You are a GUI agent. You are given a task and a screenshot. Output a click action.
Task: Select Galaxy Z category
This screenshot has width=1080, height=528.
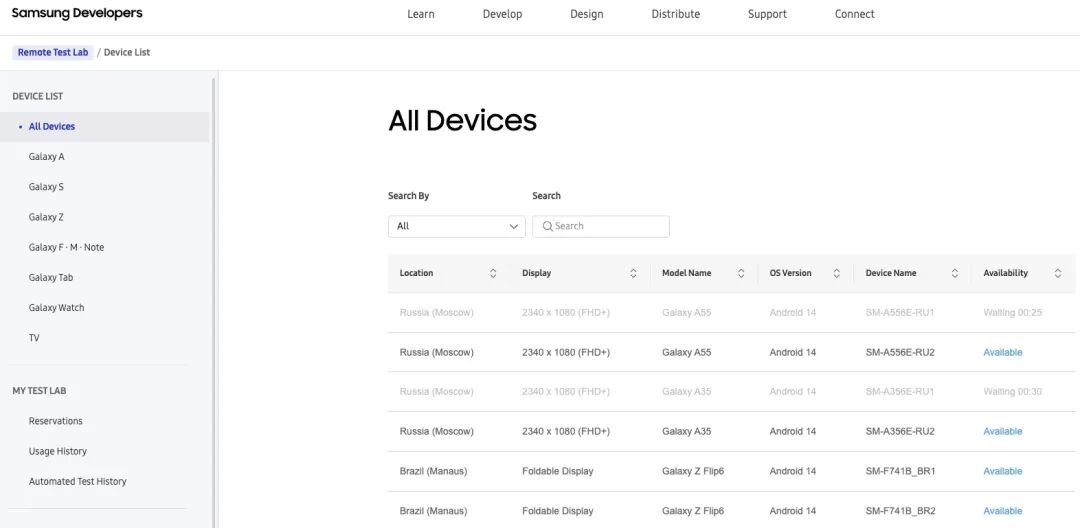[46, 218]
